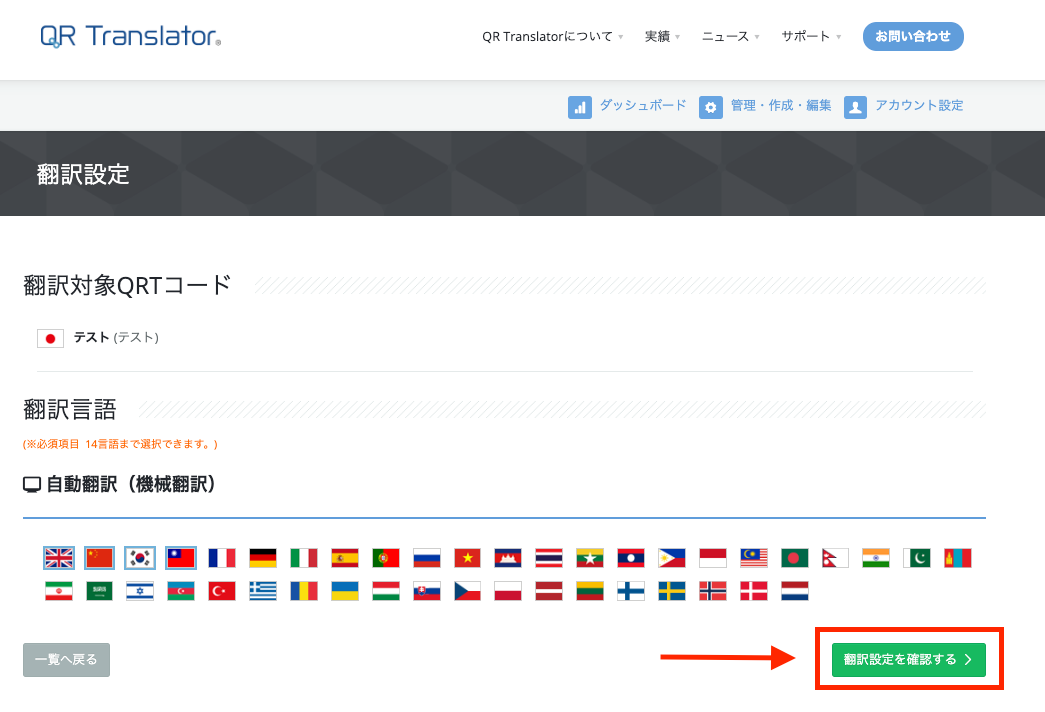Select the Israeli flag
This screenshot has width=1045, height=712.
coord(140,591)
